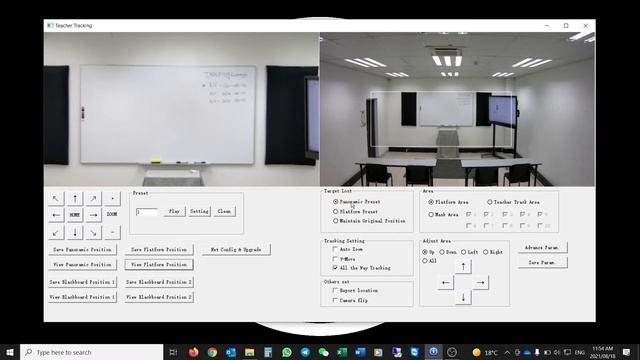640x360 pixels.
Task: Enable Camera Flip checkbox
Action: (335, 300)
